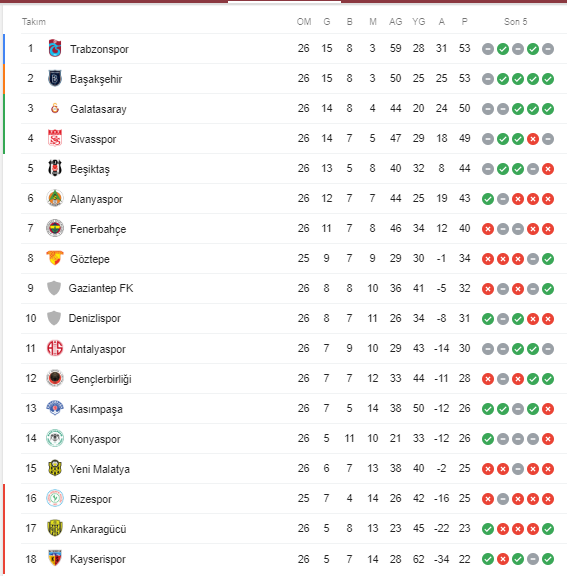Click the Fenerbahçe club crest
Image resolution: width=567 pixels, height=576 pixels.
coord(55,228)
